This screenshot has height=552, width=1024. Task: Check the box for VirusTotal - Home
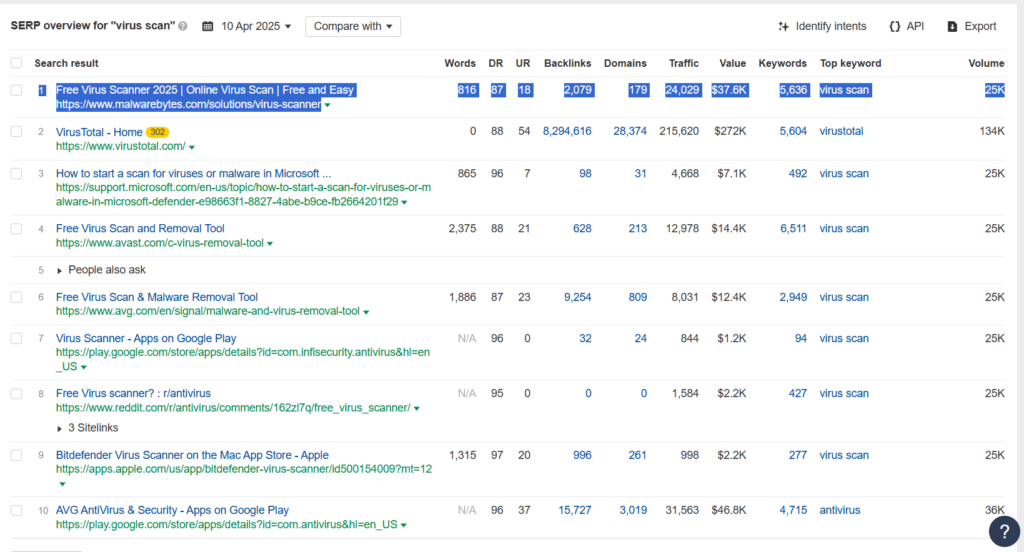(x=16, y=131)
